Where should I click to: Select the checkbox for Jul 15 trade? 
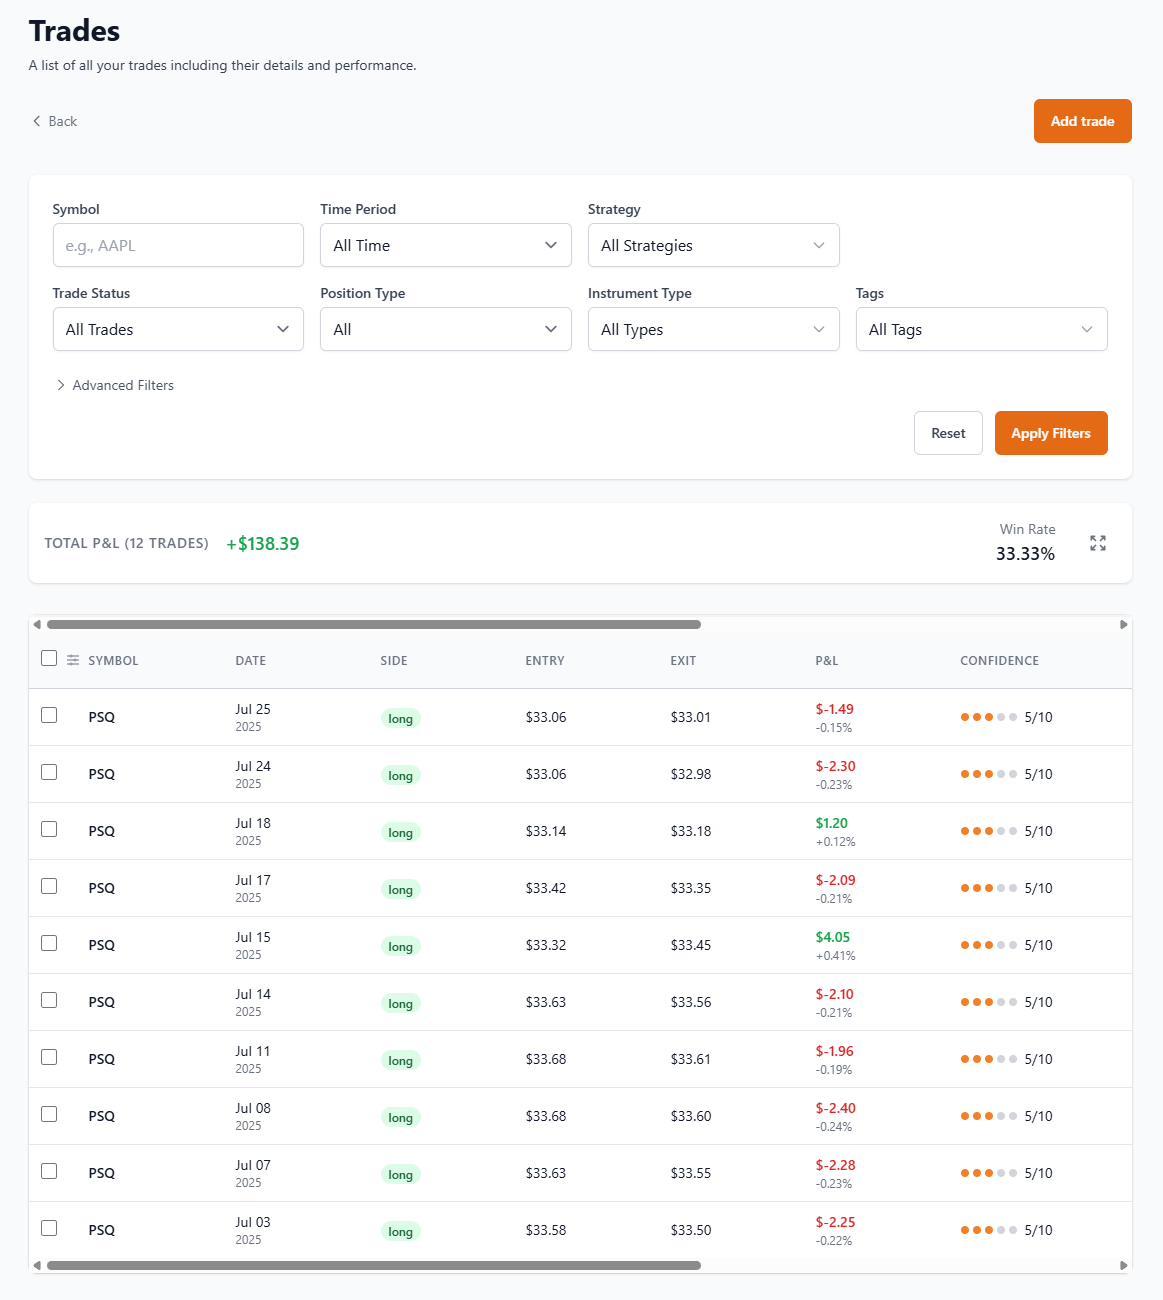49,943
